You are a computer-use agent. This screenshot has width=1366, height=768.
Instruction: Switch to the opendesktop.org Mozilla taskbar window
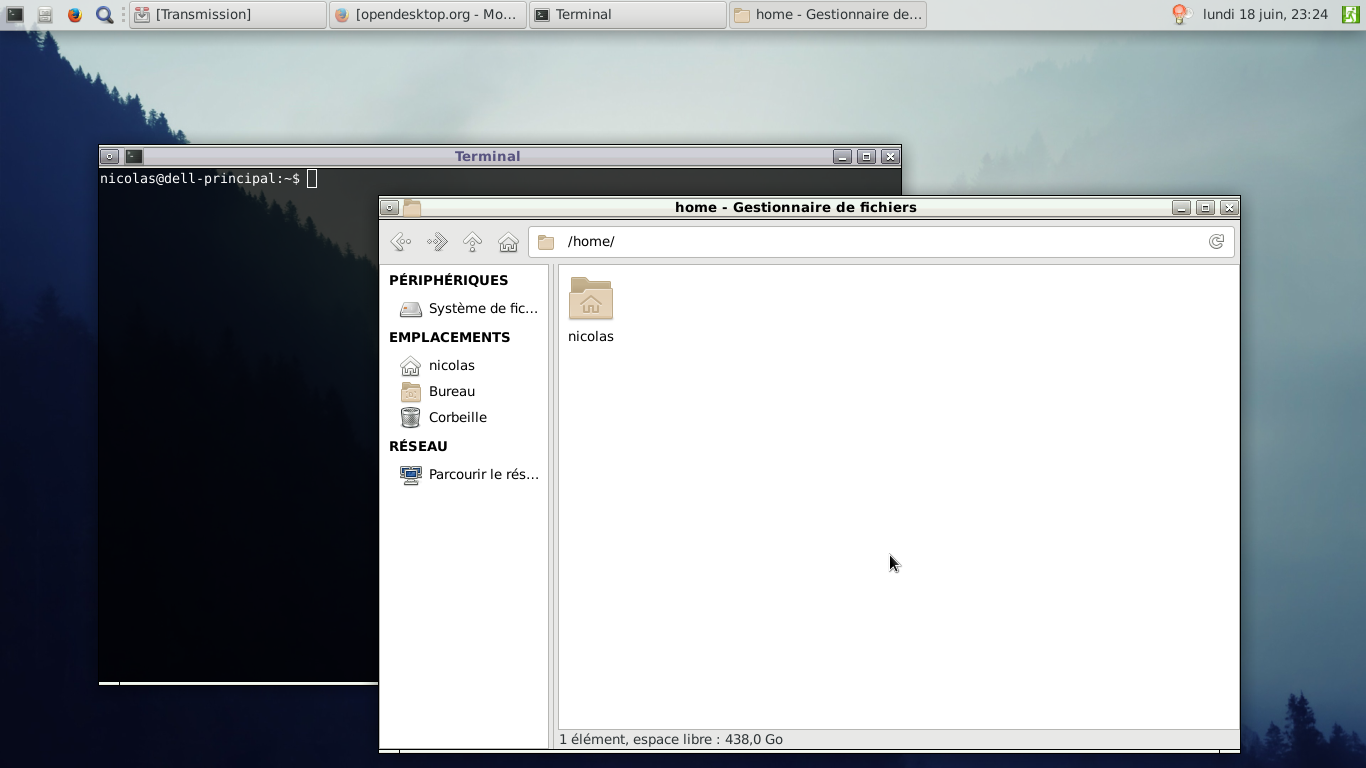tap(428, 15)
